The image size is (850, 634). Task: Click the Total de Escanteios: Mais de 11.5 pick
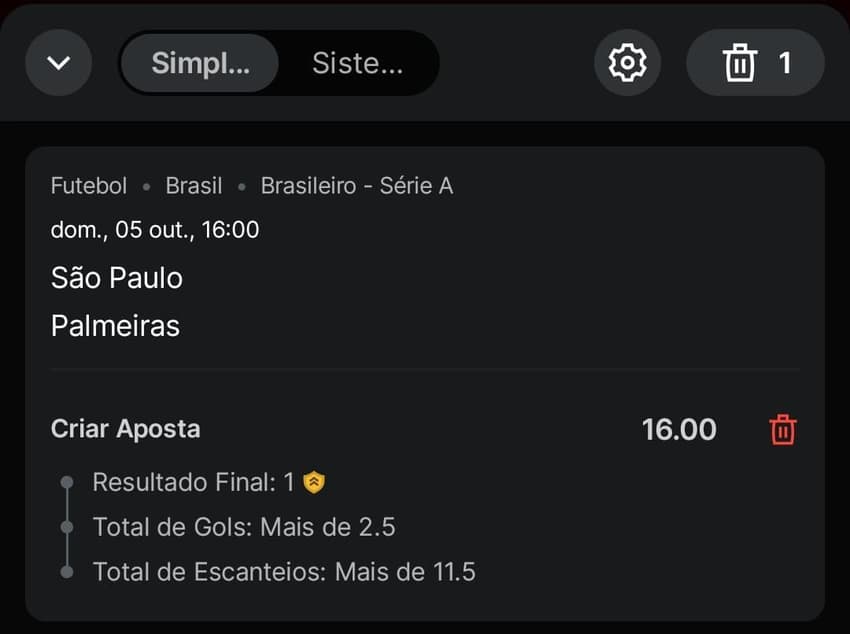(283, 572)
